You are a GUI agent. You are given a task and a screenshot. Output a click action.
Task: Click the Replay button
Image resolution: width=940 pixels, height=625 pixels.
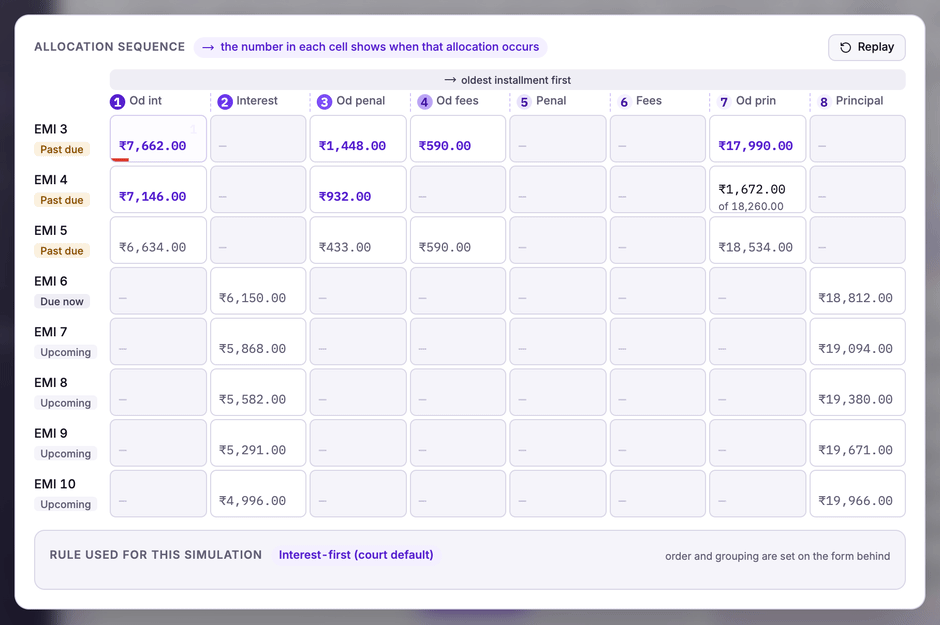click(866, 47)
